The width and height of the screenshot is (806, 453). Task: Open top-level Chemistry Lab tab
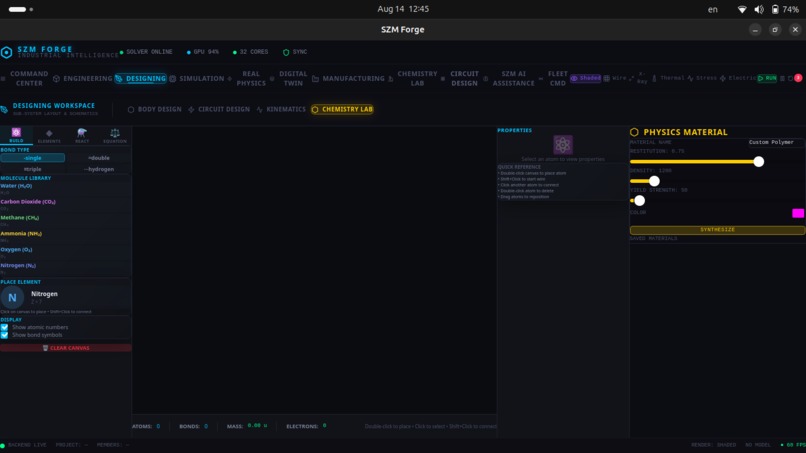pyautogui.click(x=413, y=78)
